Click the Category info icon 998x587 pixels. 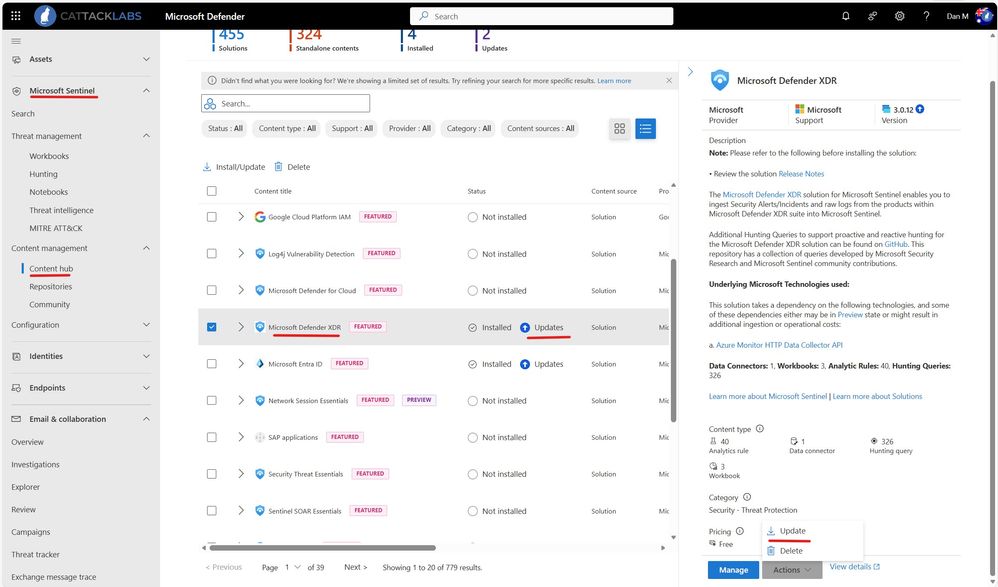tap(747, 497)
